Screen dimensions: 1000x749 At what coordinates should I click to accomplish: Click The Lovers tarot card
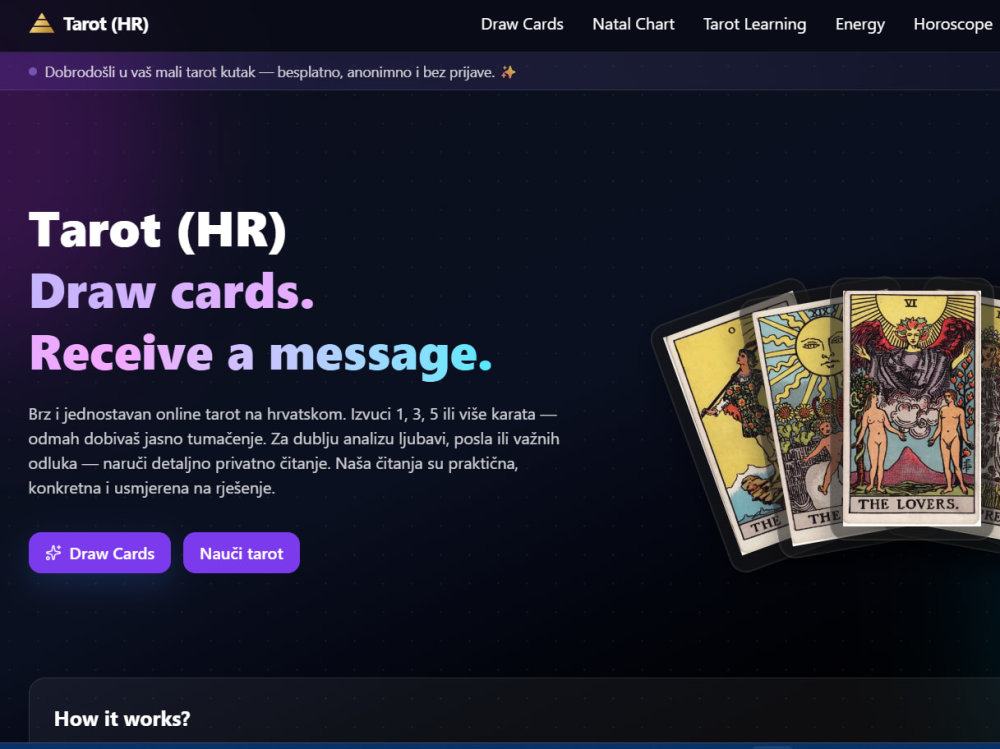(x=911, y=408)
